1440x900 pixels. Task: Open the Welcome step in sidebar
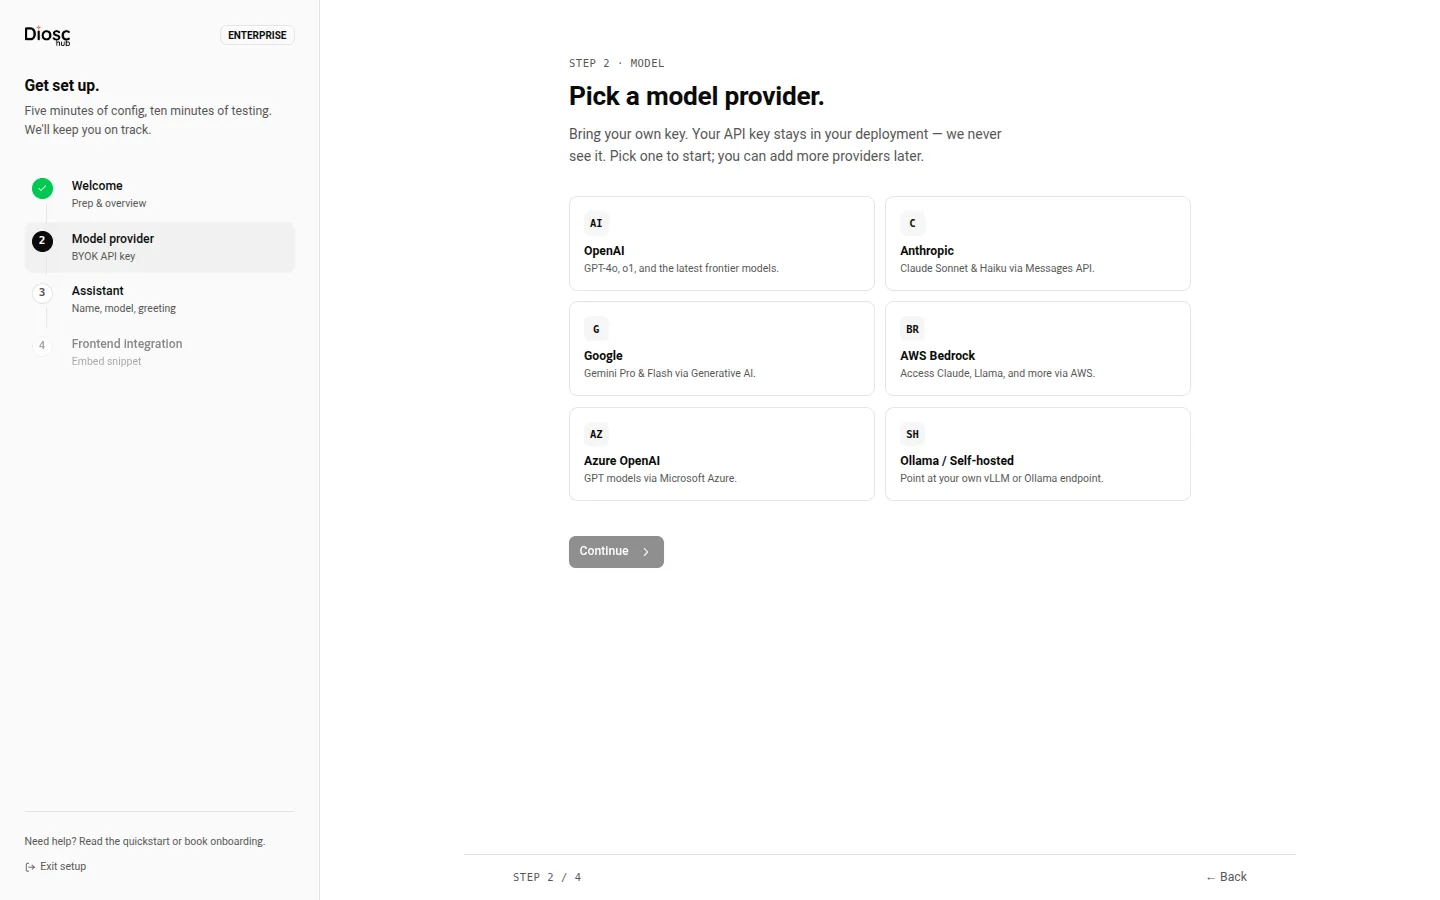click(160, 194)
